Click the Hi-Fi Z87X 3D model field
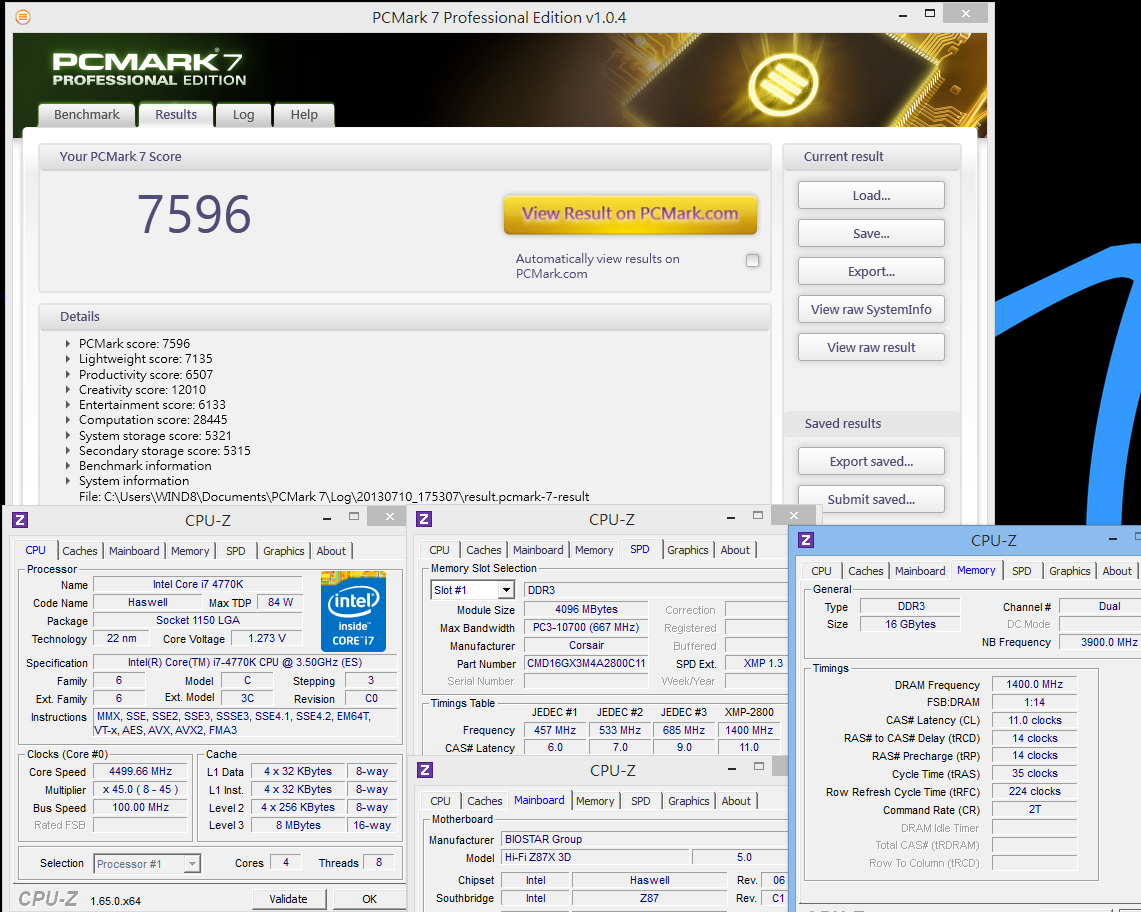 coord(595,857)
